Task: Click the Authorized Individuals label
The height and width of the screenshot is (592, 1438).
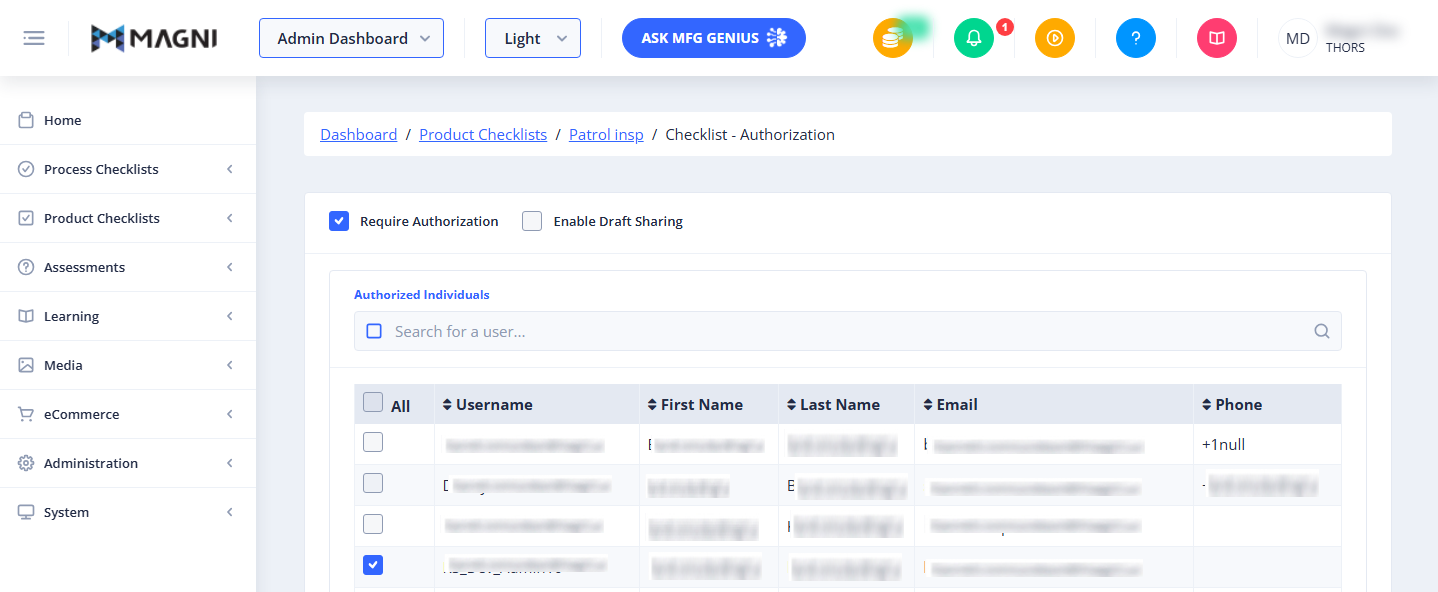Action: tap(422, 295)
